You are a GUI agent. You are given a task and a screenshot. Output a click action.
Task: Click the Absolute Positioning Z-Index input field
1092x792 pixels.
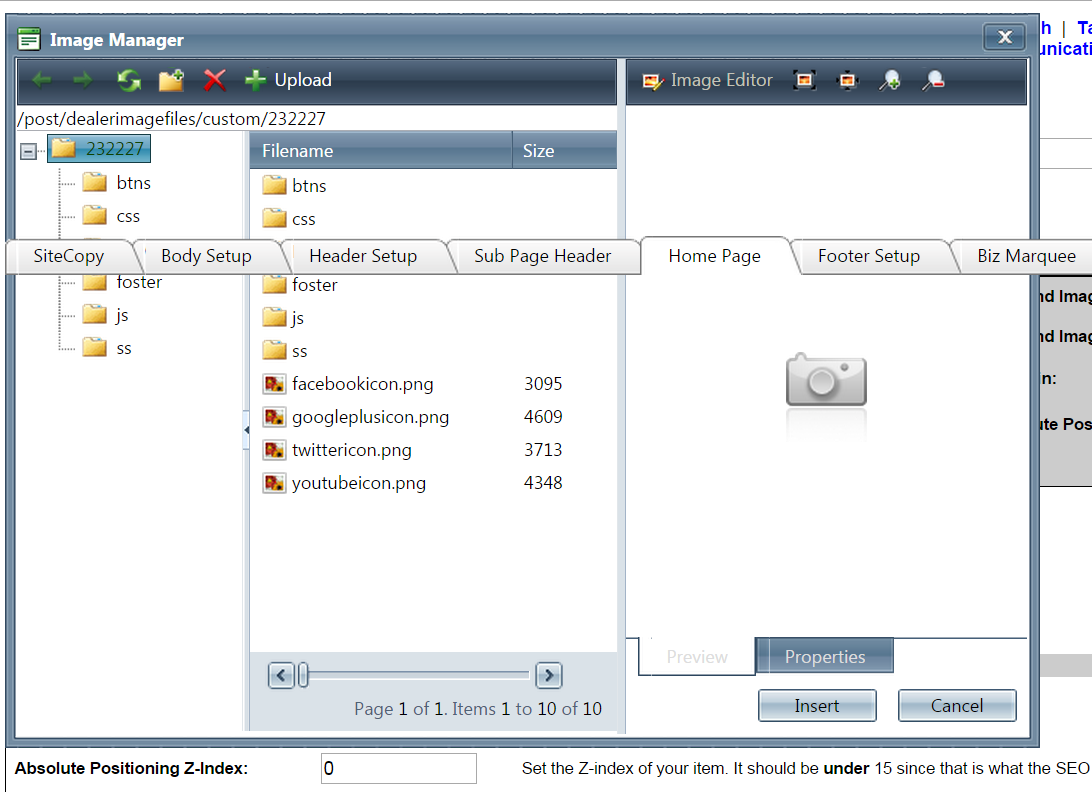[x=398, y=768]
